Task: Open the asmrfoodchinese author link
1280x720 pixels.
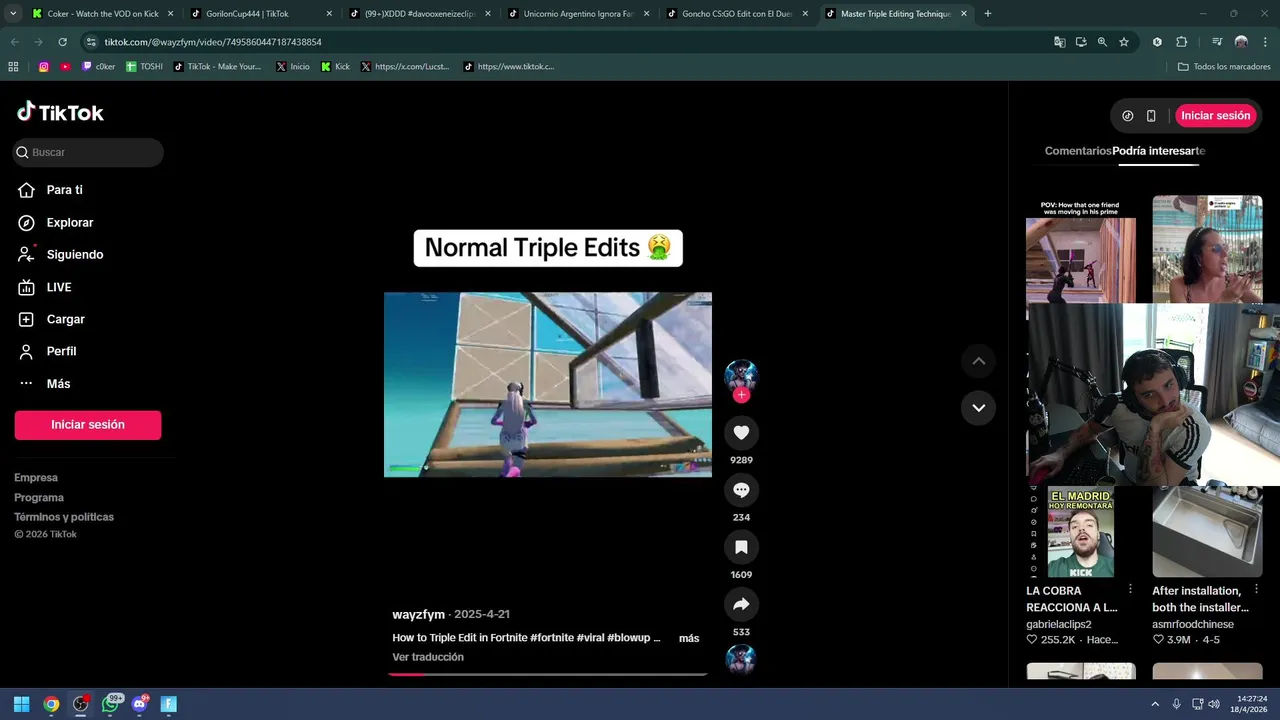Action: click(1193, 624)
